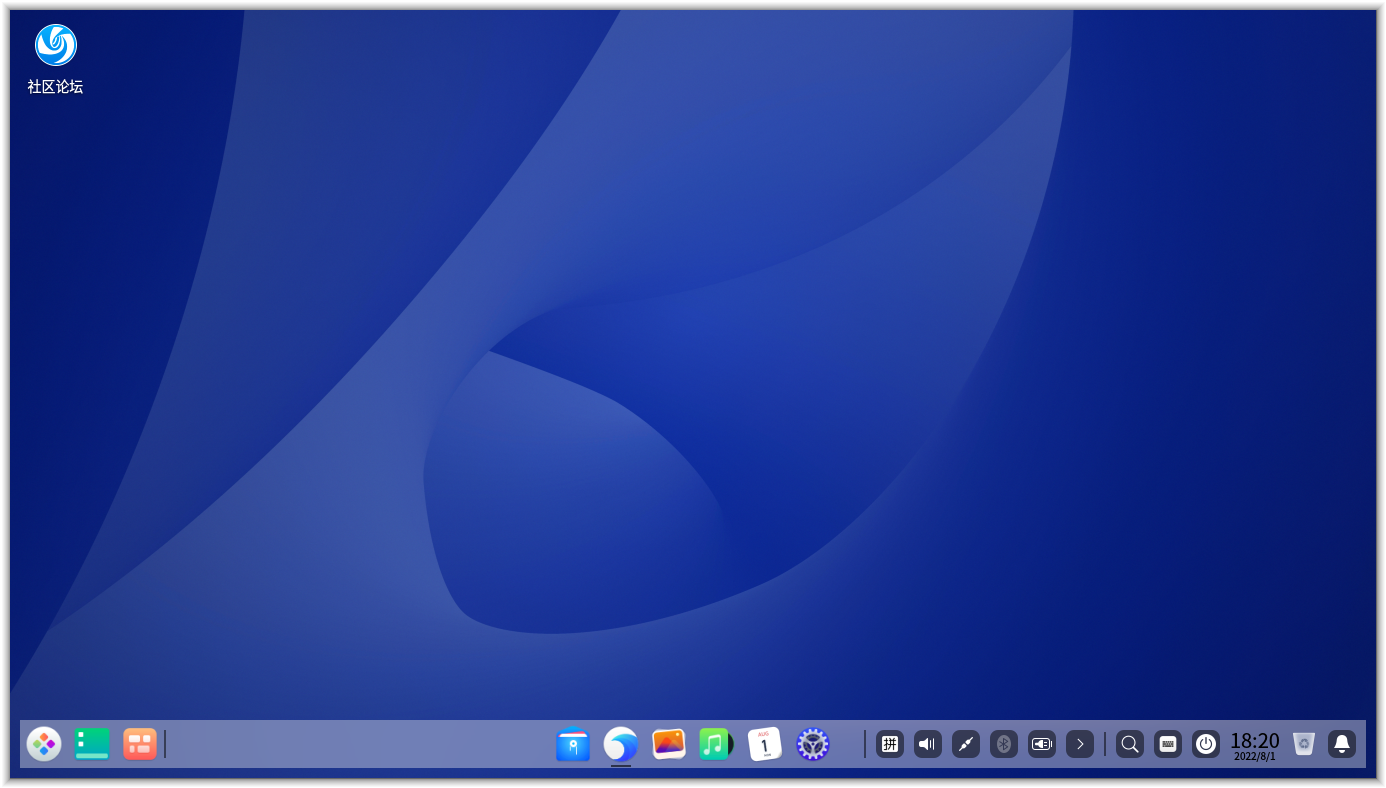Show the onscreen keyboard from the dock
The width and height of the screenshot is (1386, 788).
click(1168, 744)
